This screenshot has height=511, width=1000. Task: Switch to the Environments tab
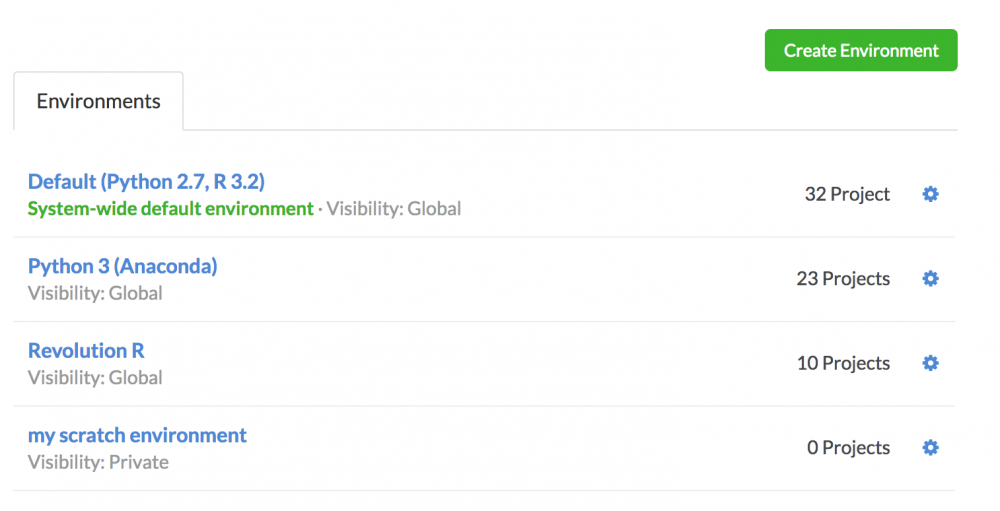[98, 101]
